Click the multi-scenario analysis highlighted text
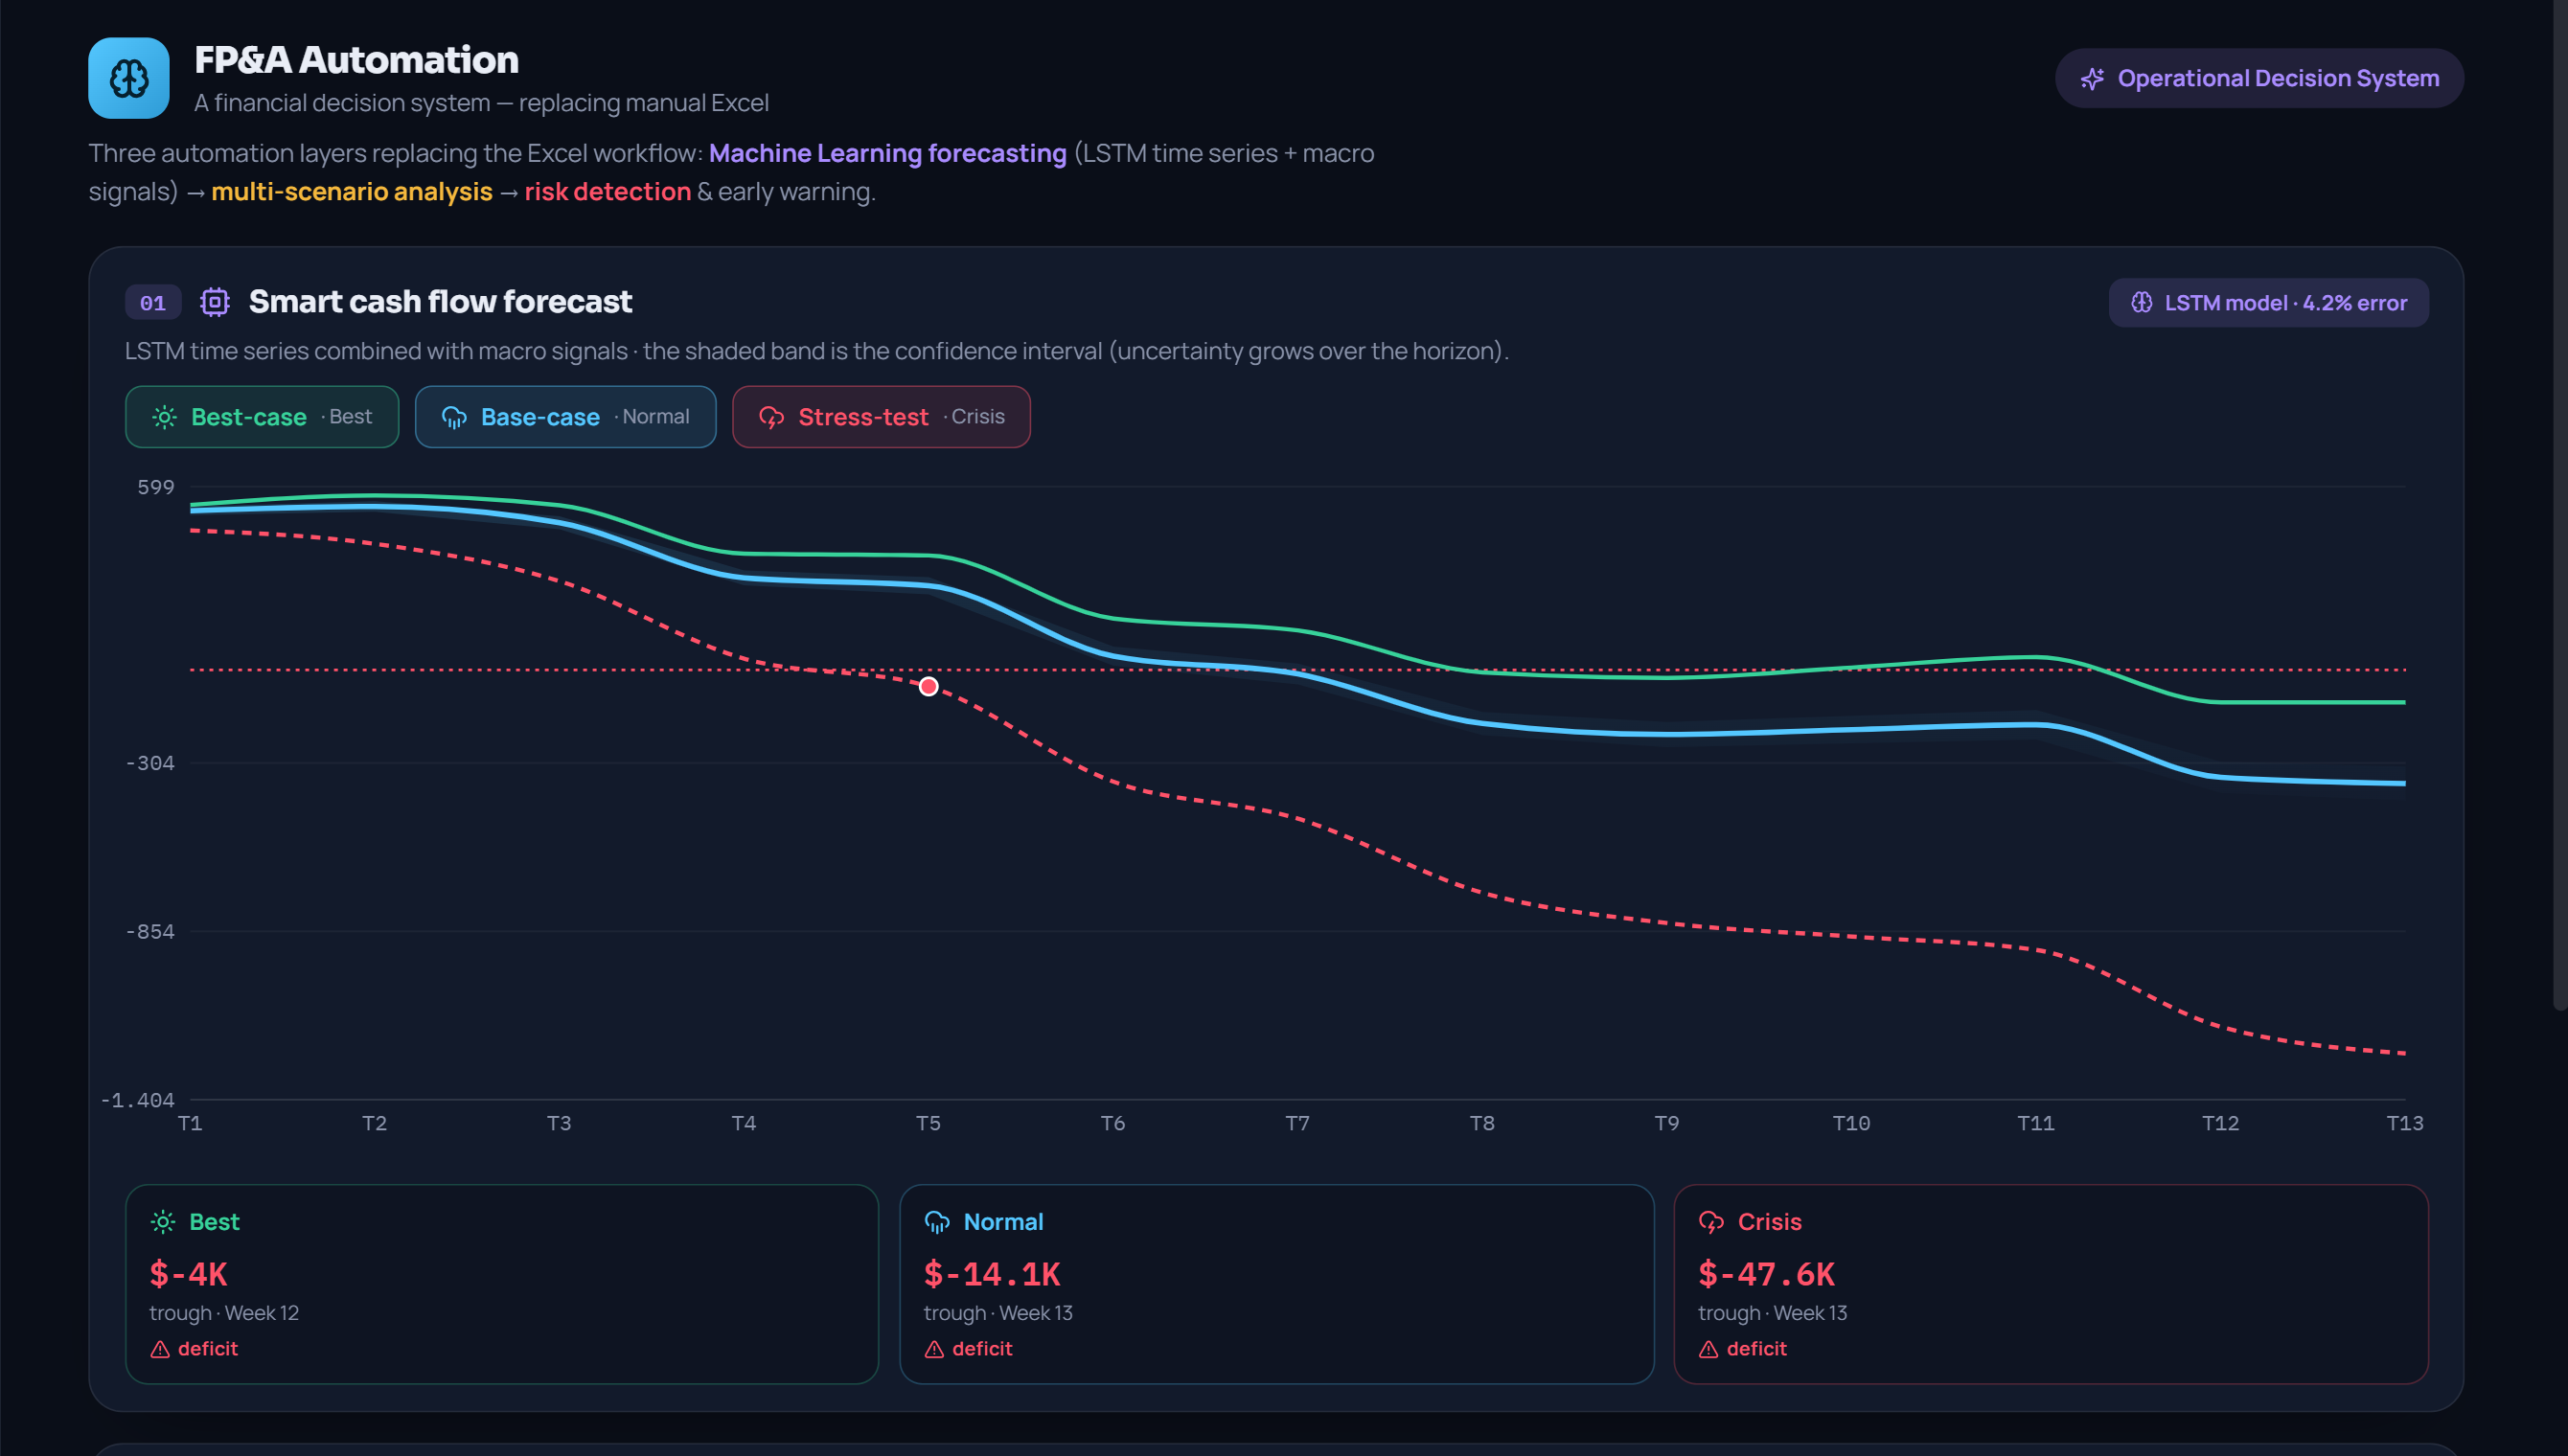This screenshot has width=2568, height=1456. (x=352, y=191)
